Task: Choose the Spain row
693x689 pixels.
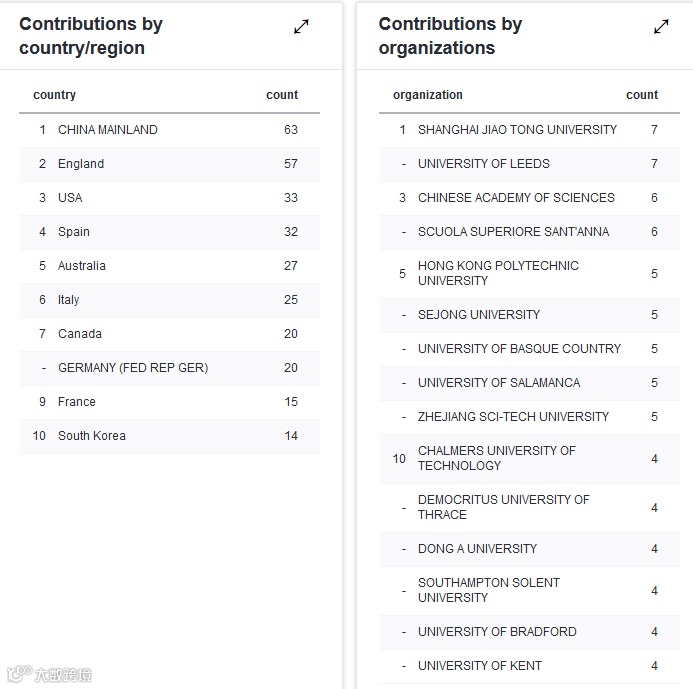Action: click(x=74, y=232)
